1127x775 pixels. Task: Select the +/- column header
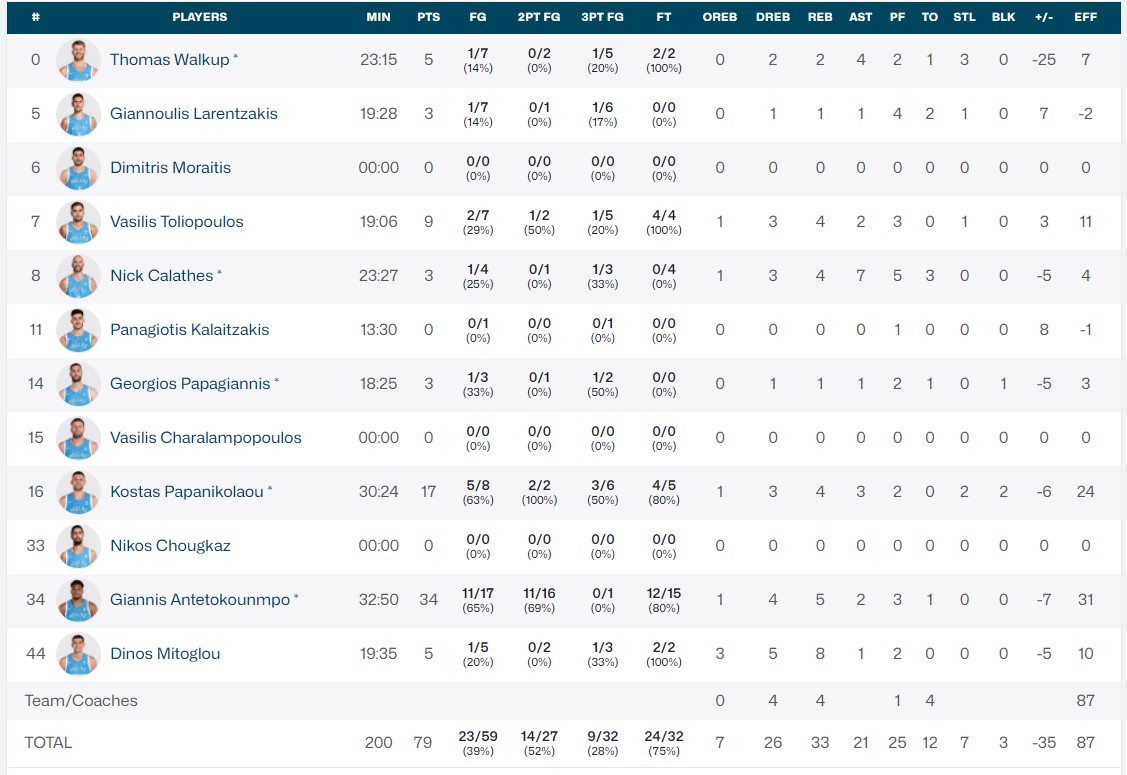pyautogui.click(x=1044, y=17)
